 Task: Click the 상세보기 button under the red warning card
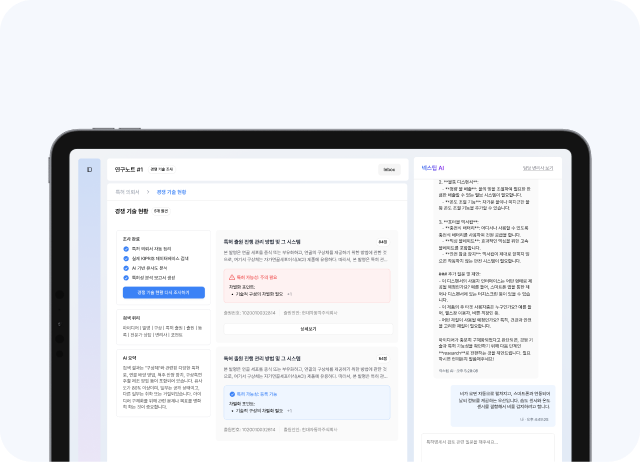click(308, 329)
